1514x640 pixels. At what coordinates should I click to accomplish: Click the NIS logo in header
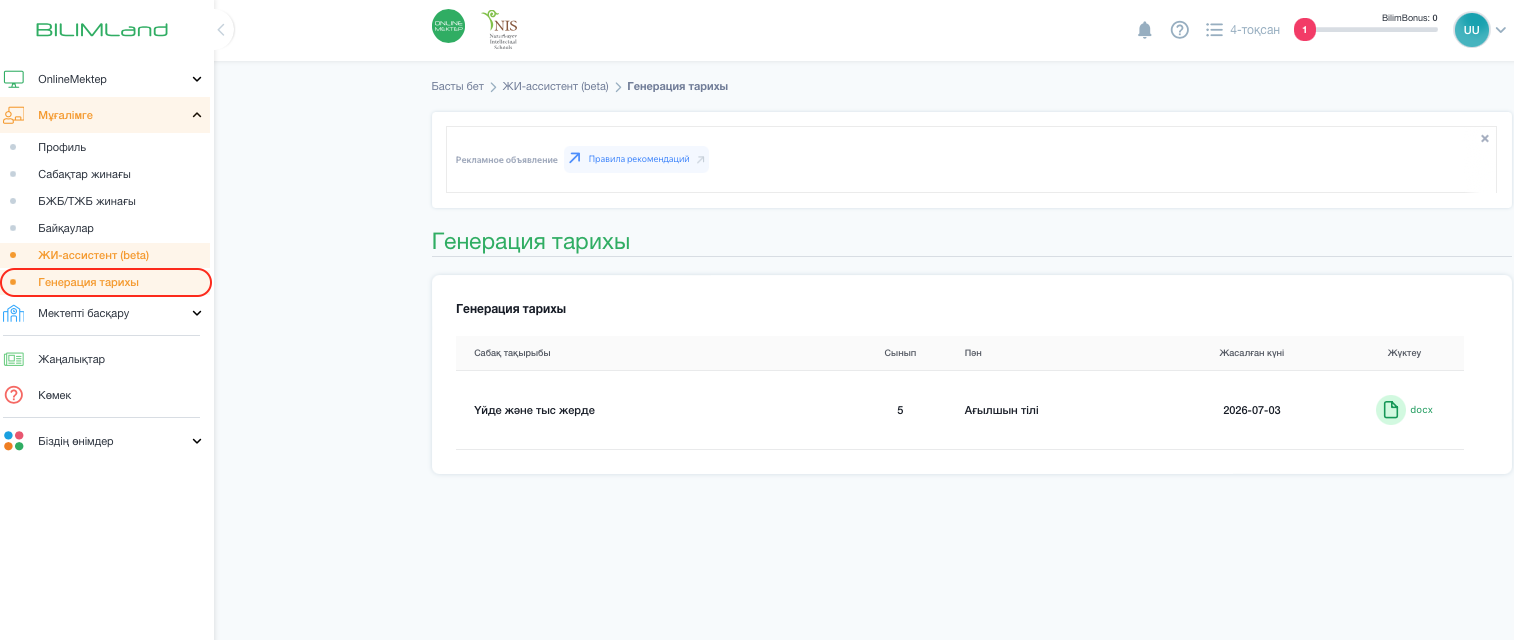tap(499, 30)
